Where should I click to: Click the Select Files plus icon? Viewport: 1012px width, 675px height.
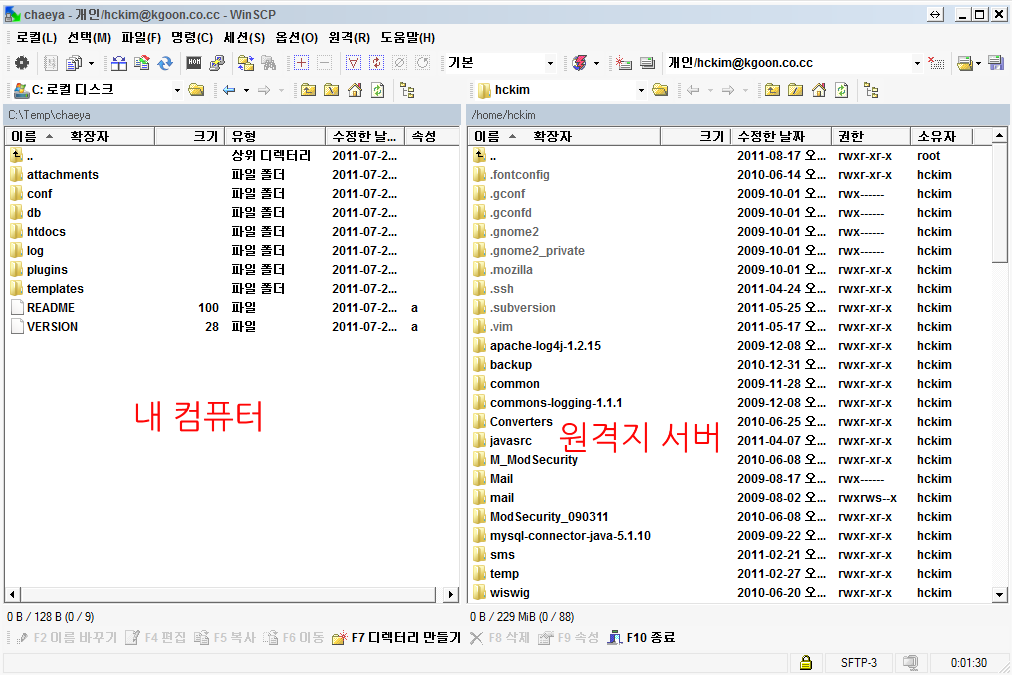[x=301, y=63]
